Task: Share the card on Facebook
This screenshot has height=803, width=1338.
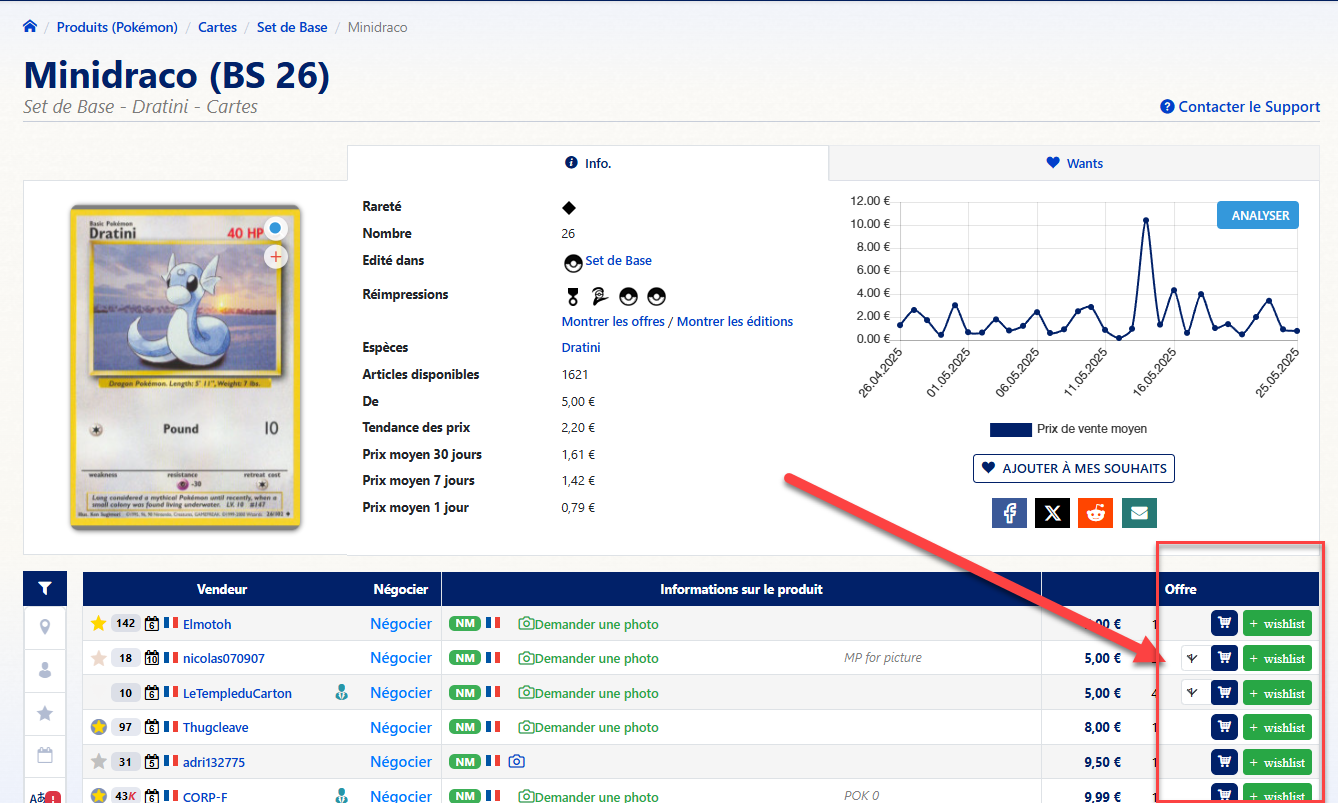Action: [x=1009, y=513]
